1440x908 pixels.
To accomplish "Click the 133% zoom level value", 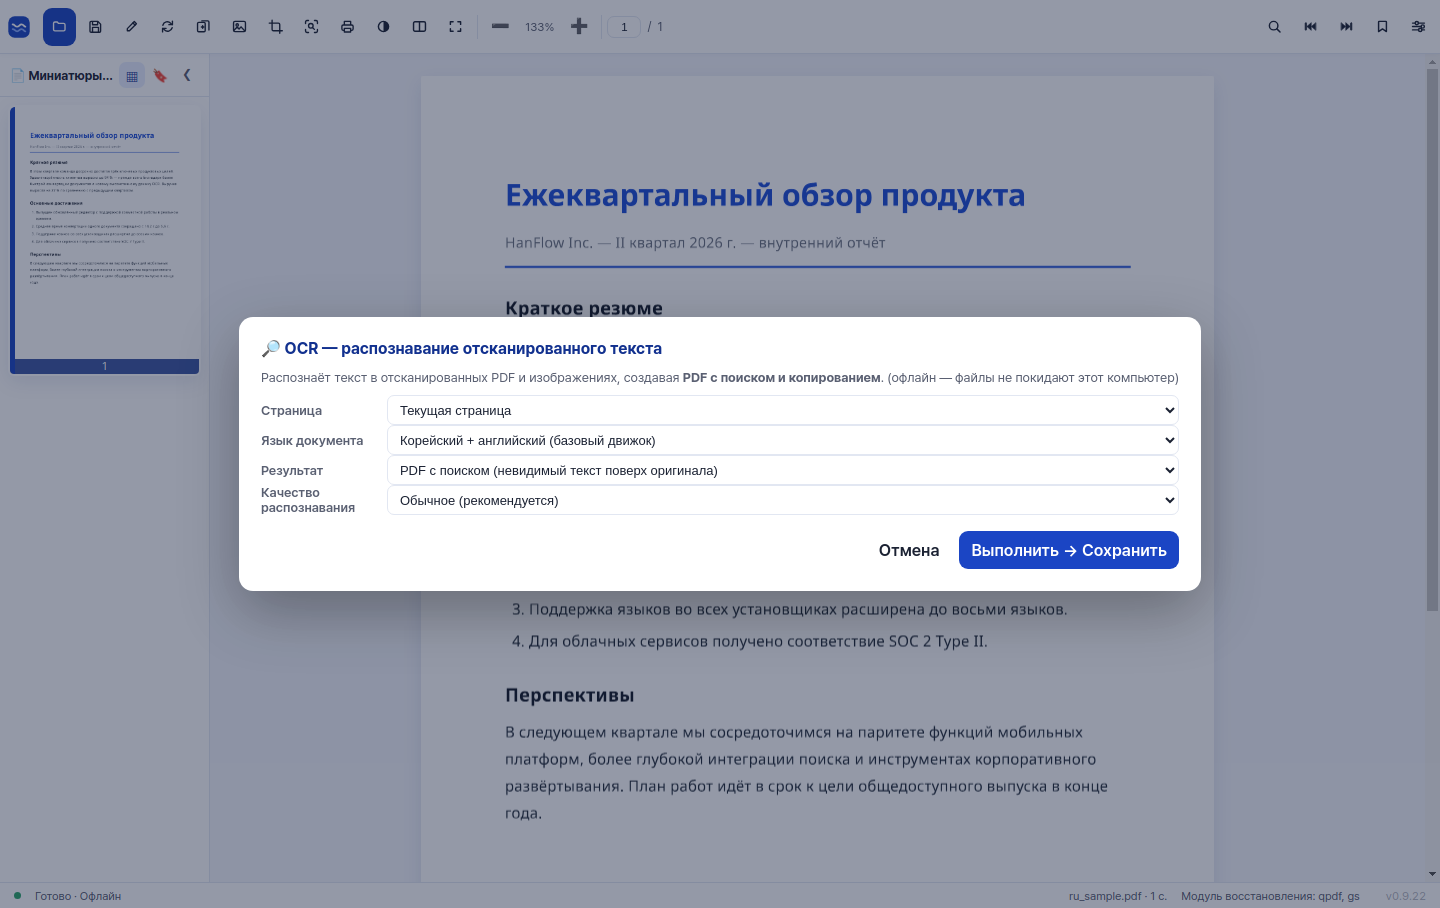I will pyautogui.click(x=539, y=27).
